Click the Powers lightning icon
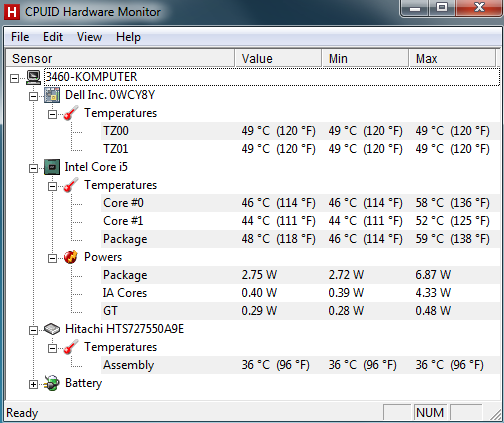The height and width of the screenshot is (423, 504). coord(71,257)
